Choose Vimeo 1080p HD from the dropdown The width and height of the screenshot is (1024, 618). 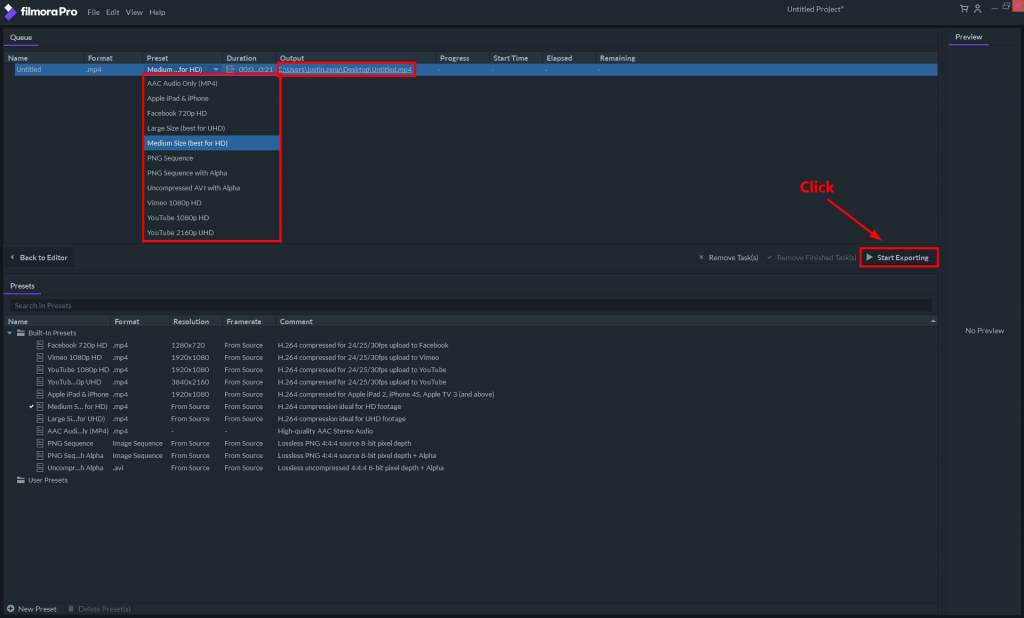click(x=212, y=203)
